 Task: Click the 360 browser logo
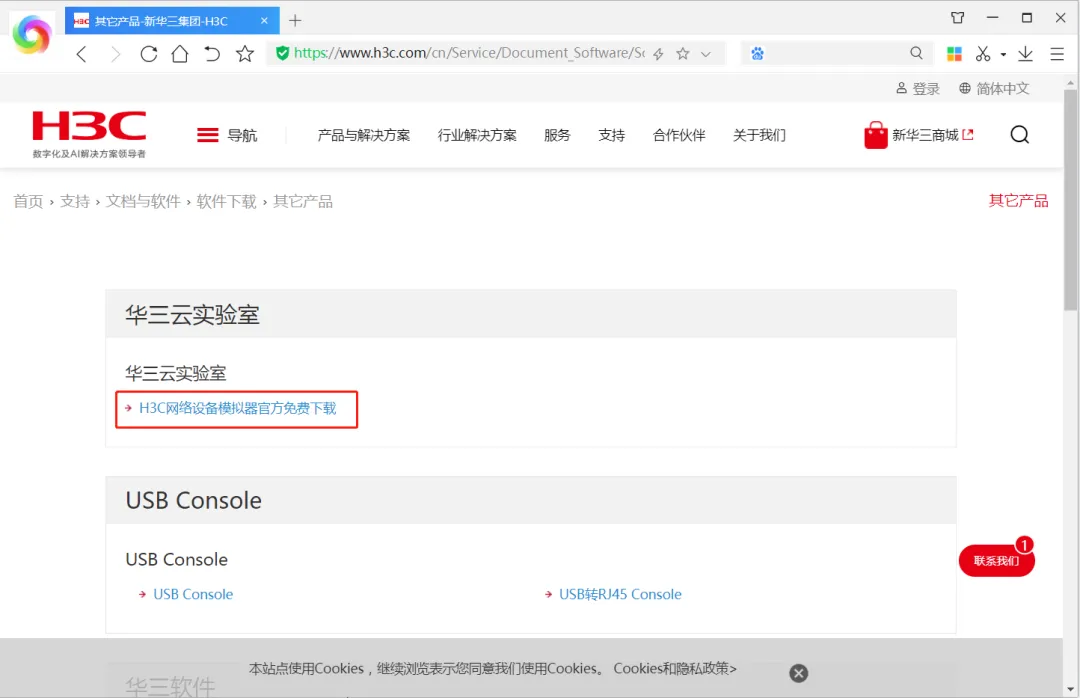coord(32,34)
